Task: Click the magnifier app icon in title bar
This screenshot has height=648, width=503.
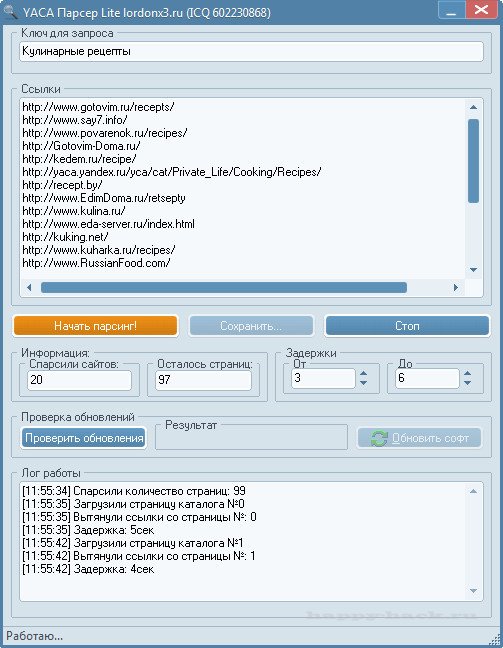Action: coord(10,11)
